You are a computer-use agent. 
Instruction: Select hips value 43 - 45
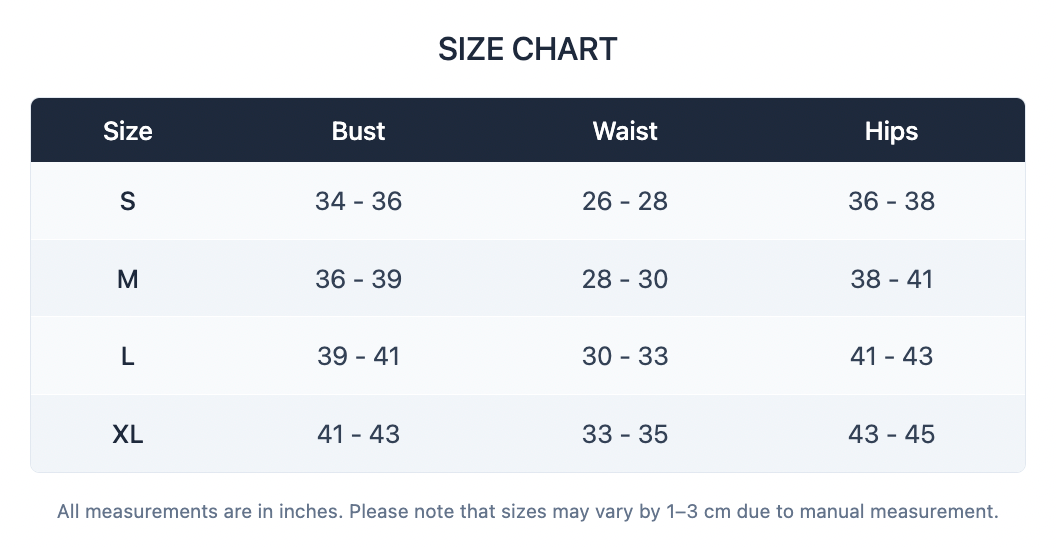click(891, 434)
